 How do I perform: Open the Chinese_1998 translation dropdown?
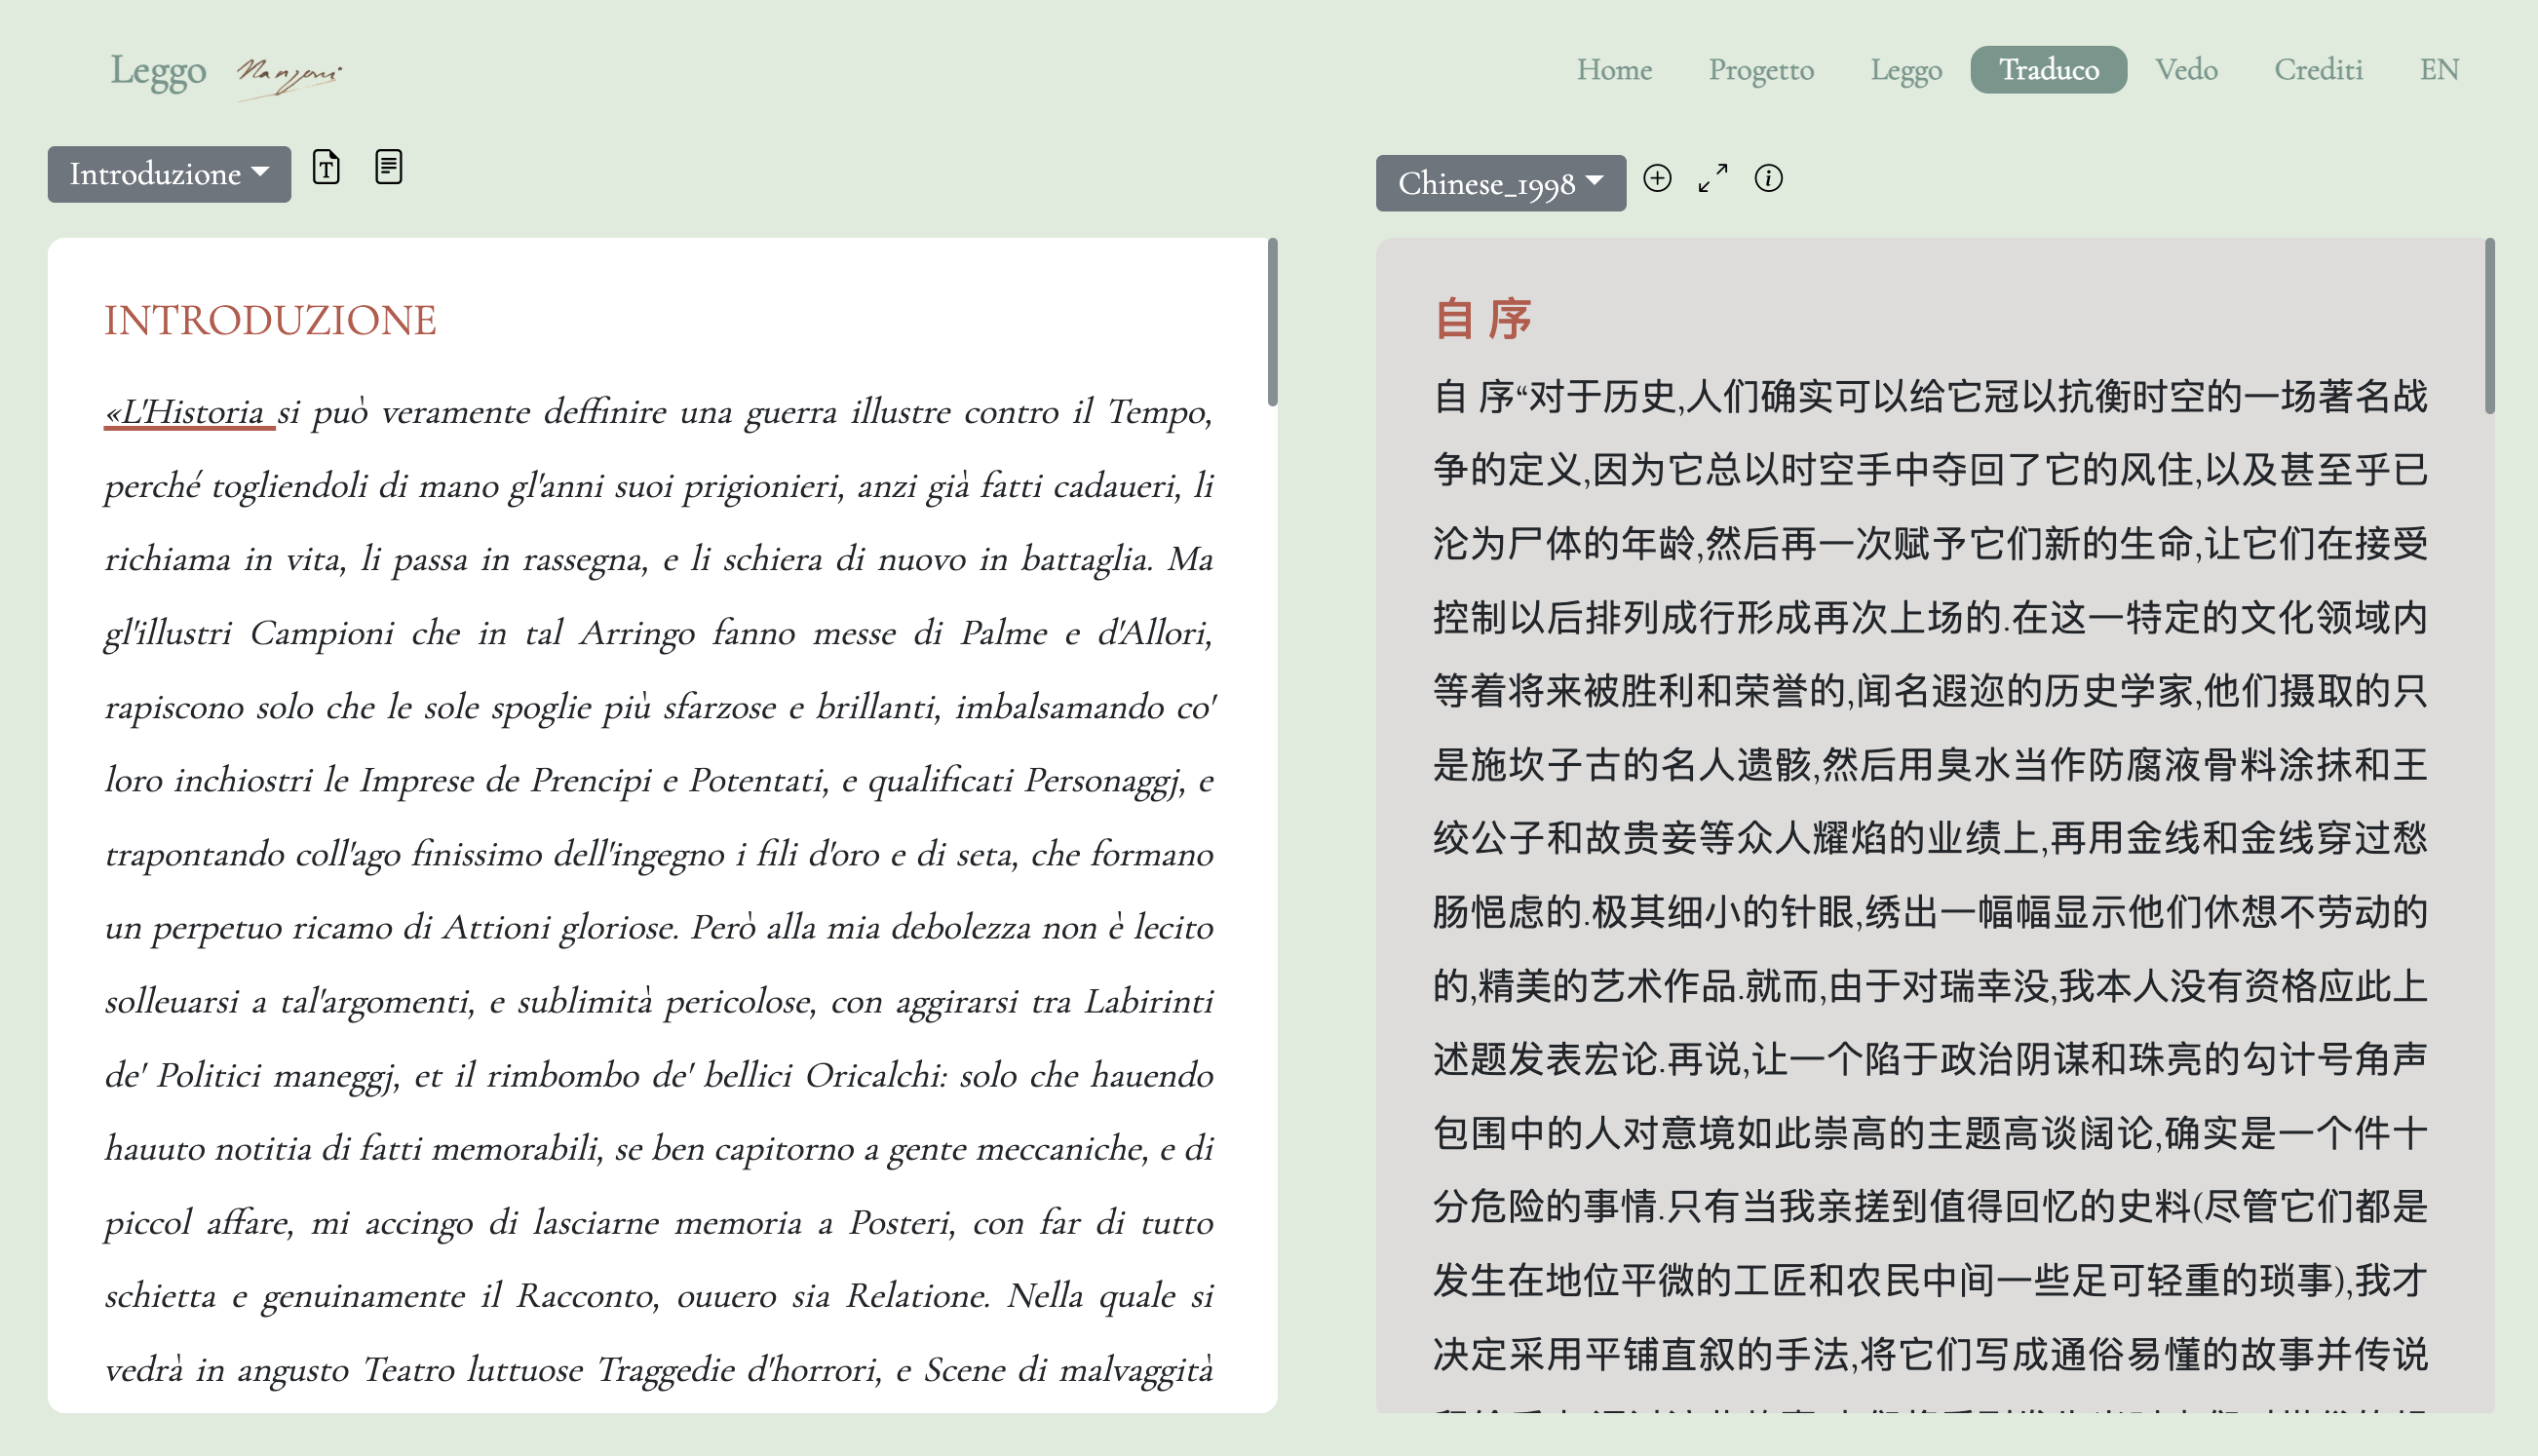point(1500,183)
